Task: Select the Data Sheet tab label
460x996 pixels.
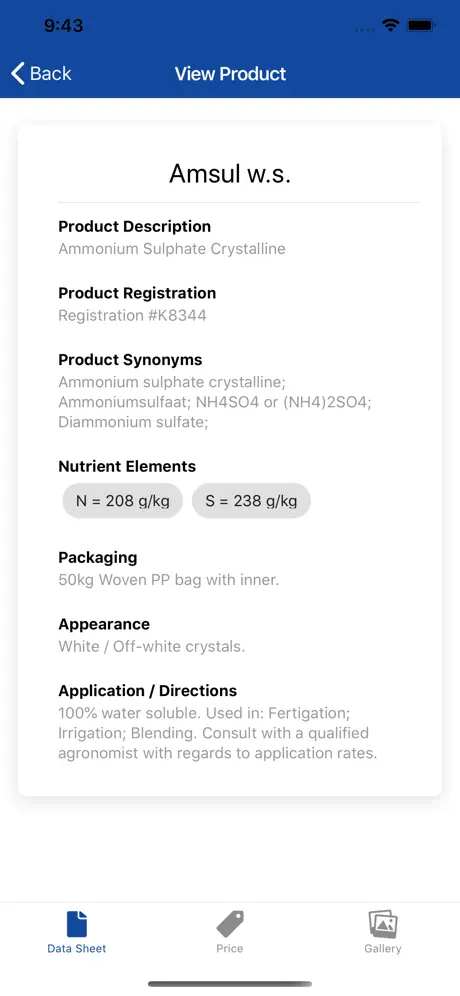Action: (x=77, y=948)
